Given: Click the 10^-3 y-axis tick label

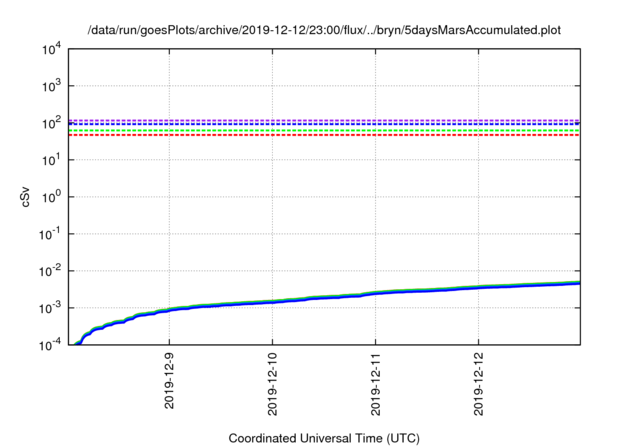Looking at the screenshot, I should pyautogui.click(x=50, y=308).
